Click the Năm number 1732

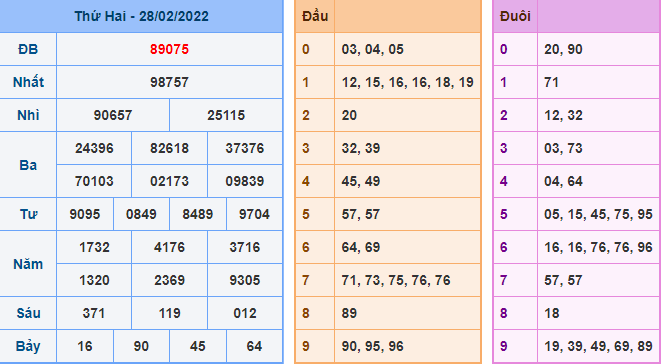(94, 247)
